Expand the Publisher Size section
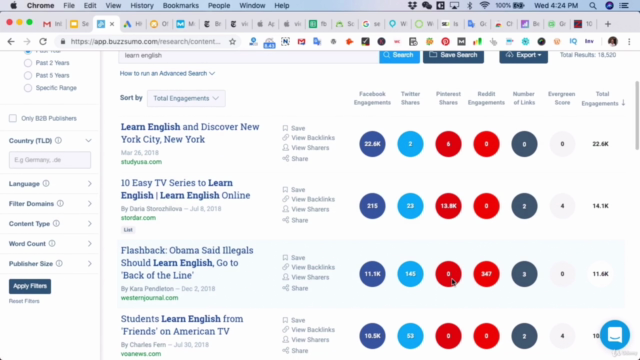Screen dimensions: 640x360 [89, 263]
